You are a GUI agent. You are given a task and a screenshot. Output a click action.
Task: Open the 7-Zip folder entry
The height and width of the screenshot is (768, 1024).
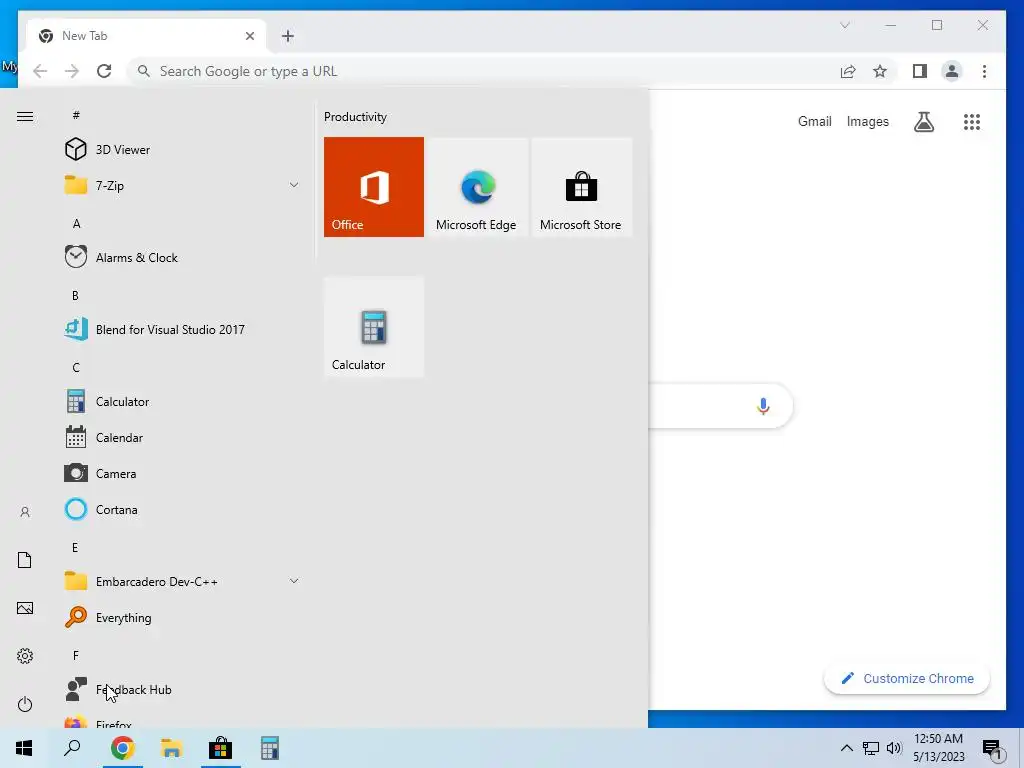coord(183,185)
